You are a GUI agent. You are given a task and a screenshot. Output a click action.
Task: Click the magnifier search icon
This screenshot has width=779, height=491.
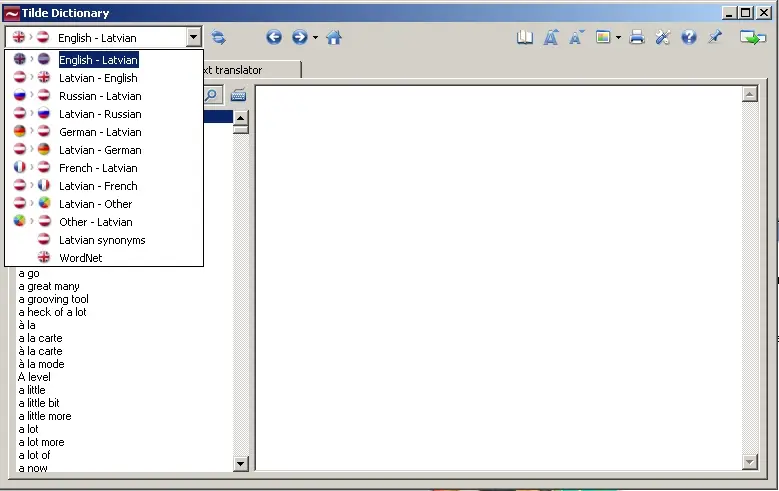pos(212,95)
